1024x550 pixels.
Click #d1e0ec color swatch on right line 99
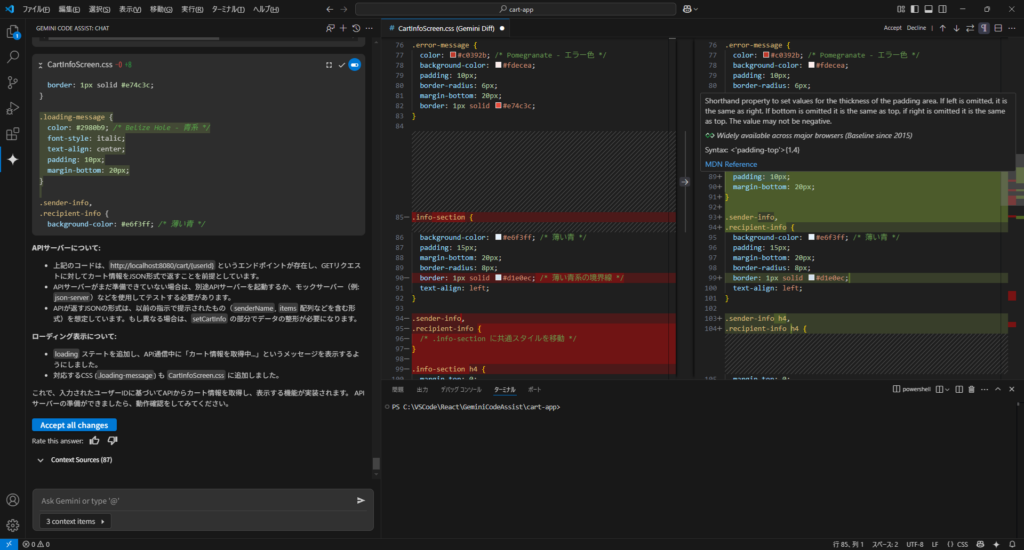pos(812,278)
